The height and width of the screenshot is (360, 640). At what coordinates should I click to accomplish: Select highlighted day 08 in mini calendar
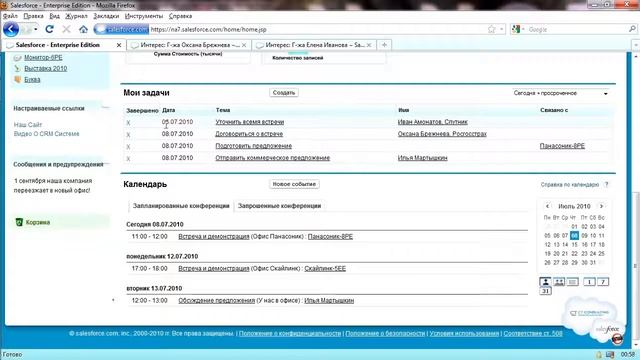click(x=574, y=236)
